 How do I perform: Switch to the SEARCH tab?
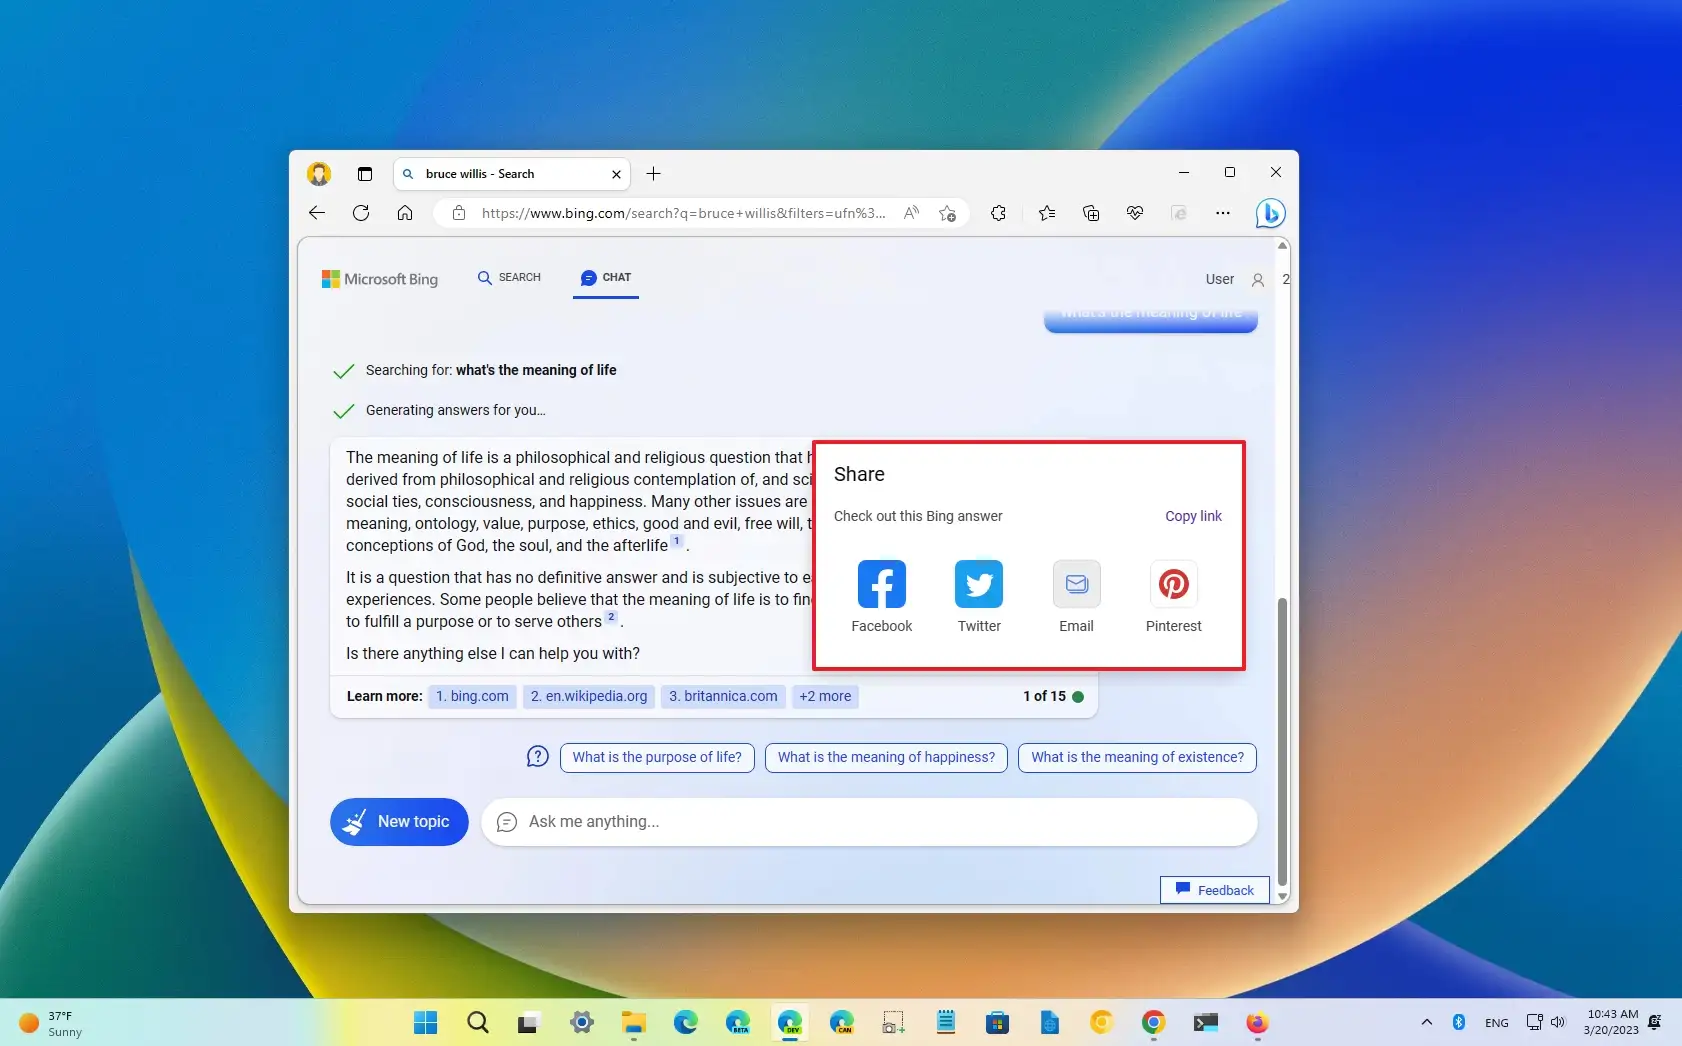(x=509, y=278)
